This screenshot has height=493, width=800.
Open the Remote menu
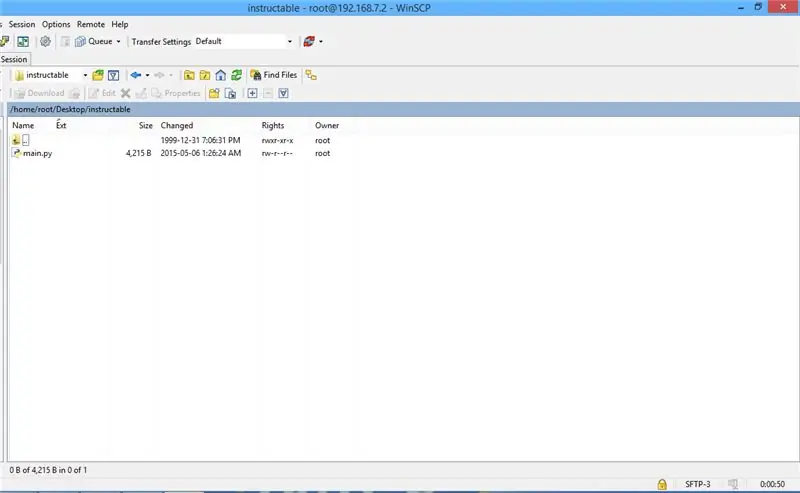click(91, 24)
